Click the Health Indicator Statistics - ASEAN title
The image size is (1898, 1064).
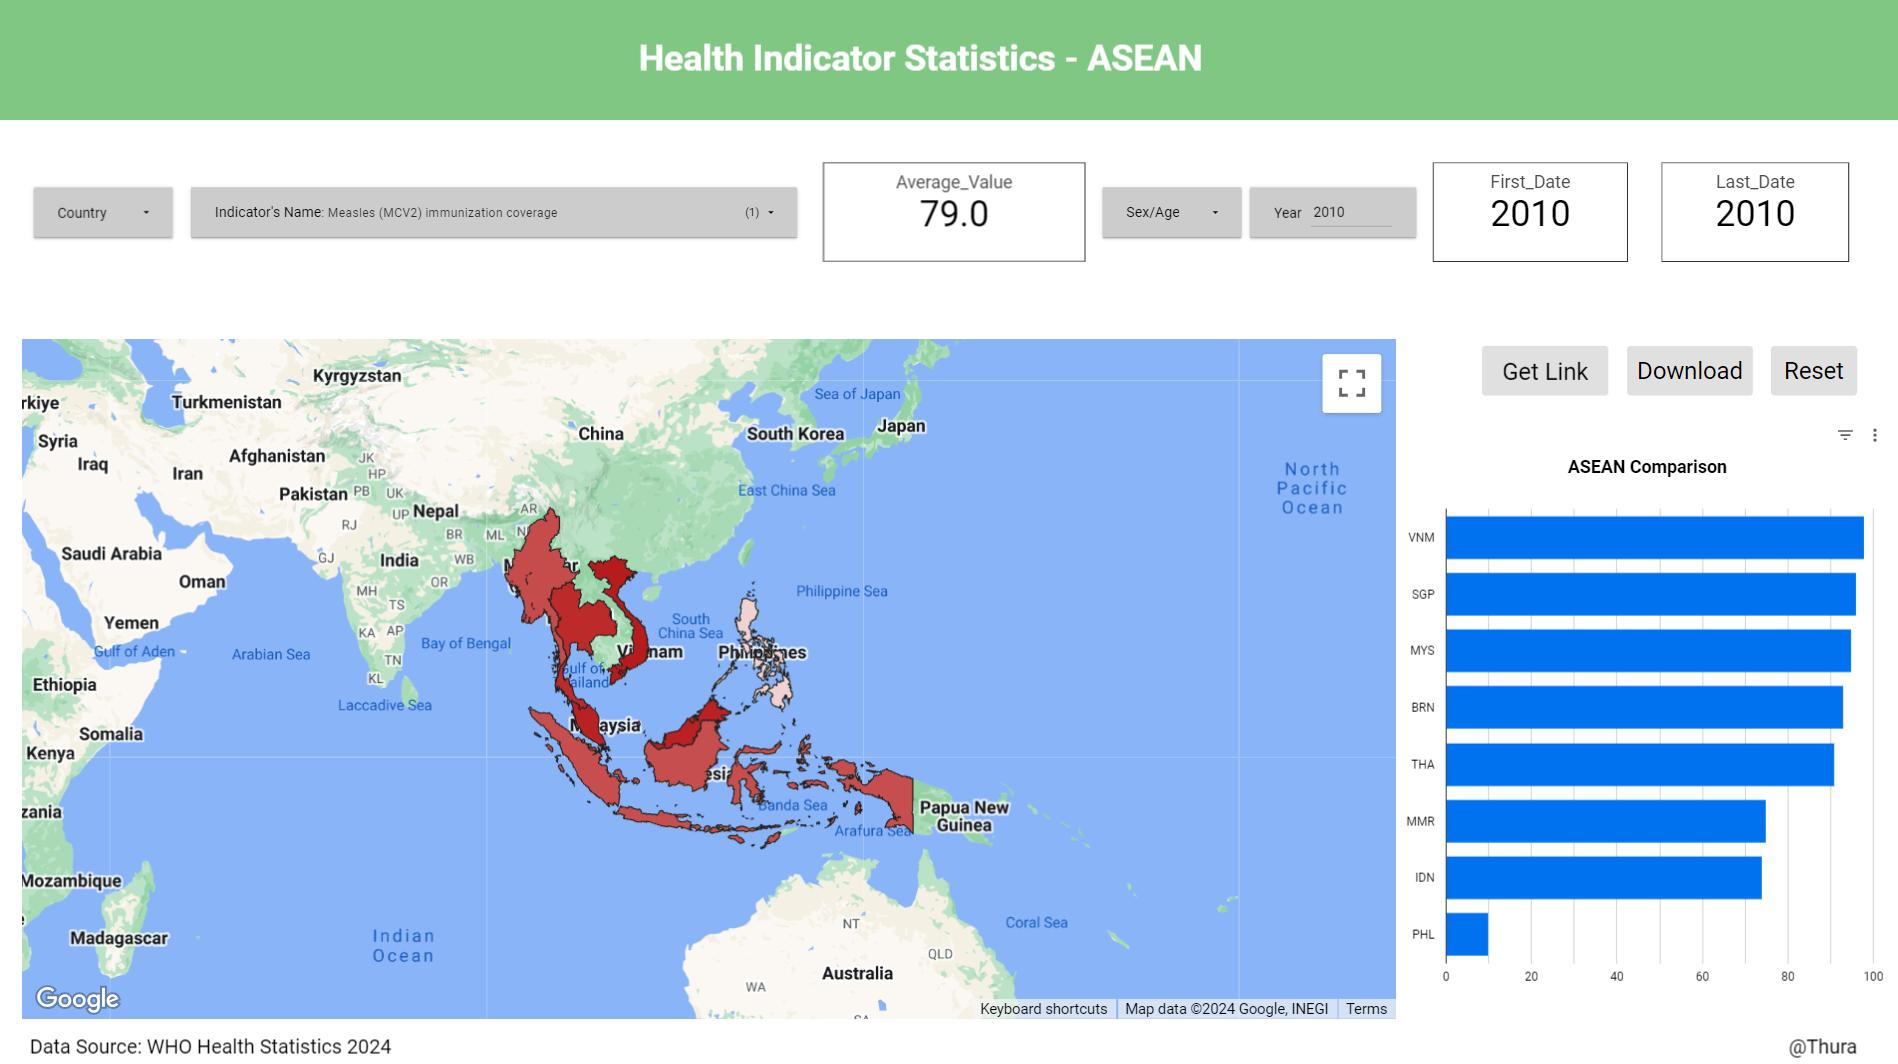pos(920,58)
